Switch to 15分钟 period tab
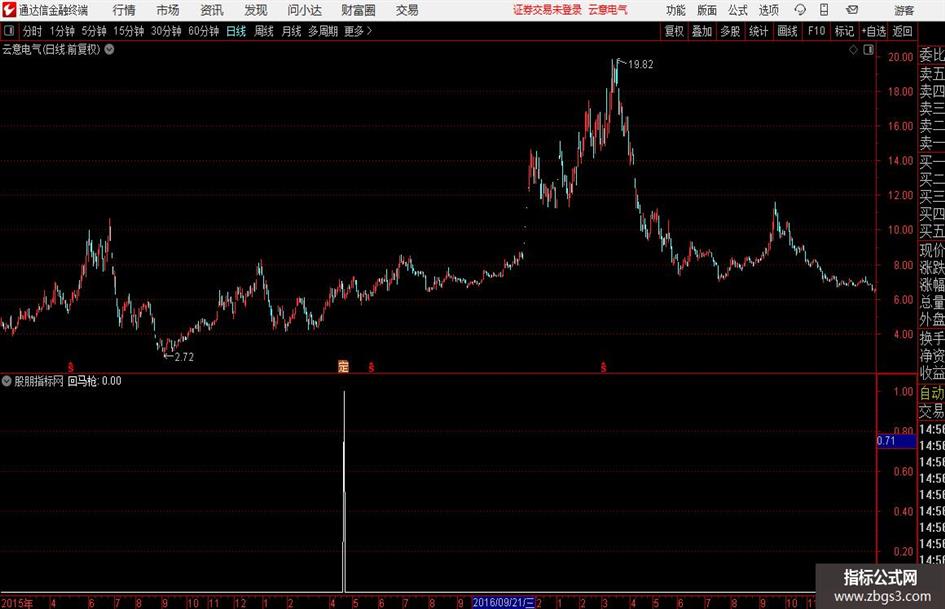This screenshot has width=945, height=609. point(129,31)
